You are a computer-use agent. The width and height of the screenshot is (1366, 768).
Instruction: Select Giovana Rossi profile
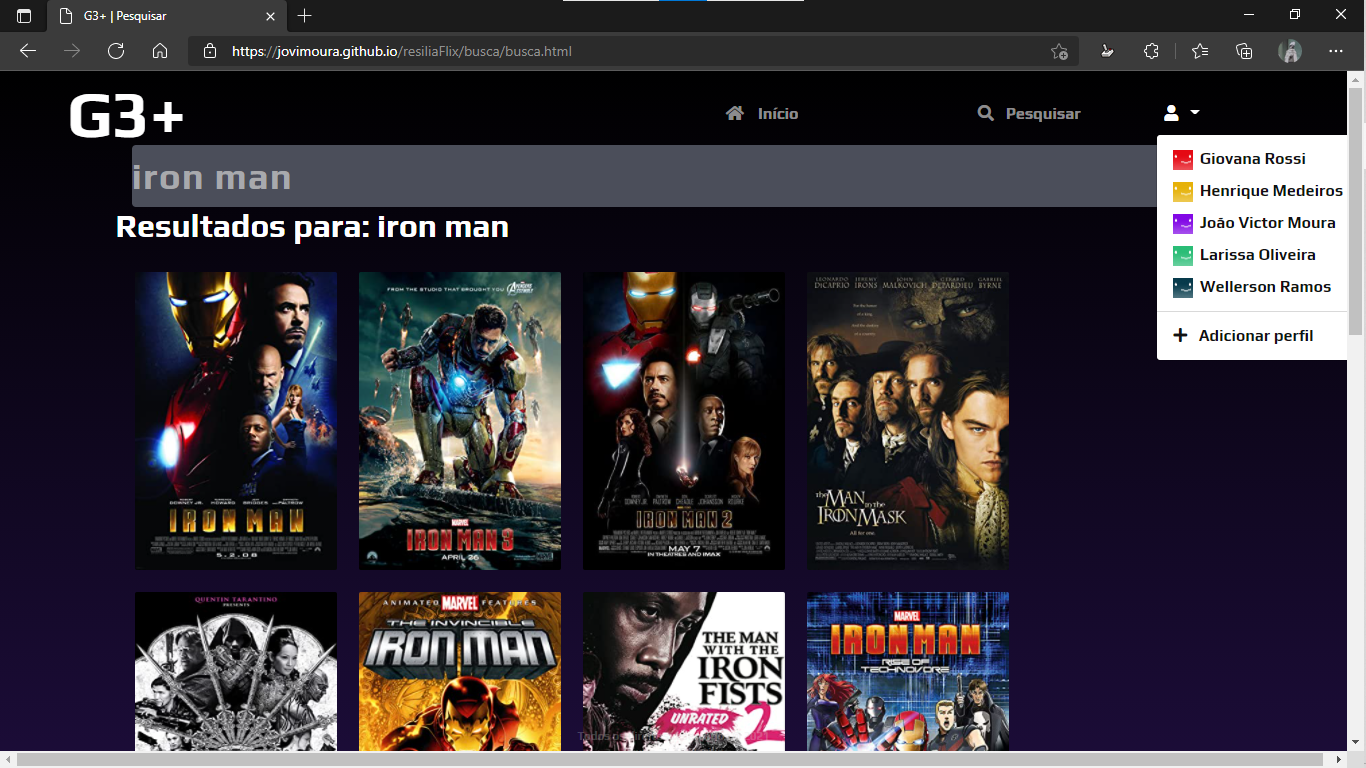pos(1252,159)
